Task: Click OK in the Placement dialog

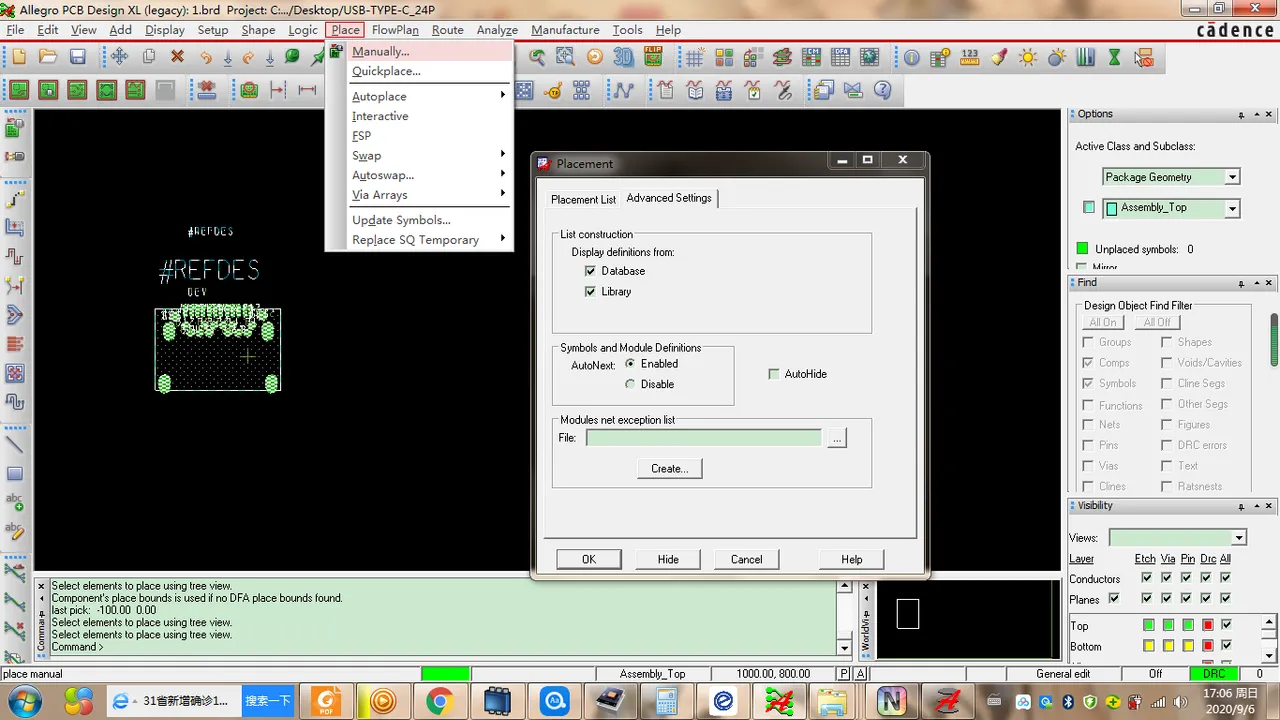Action: coord(589,559)
